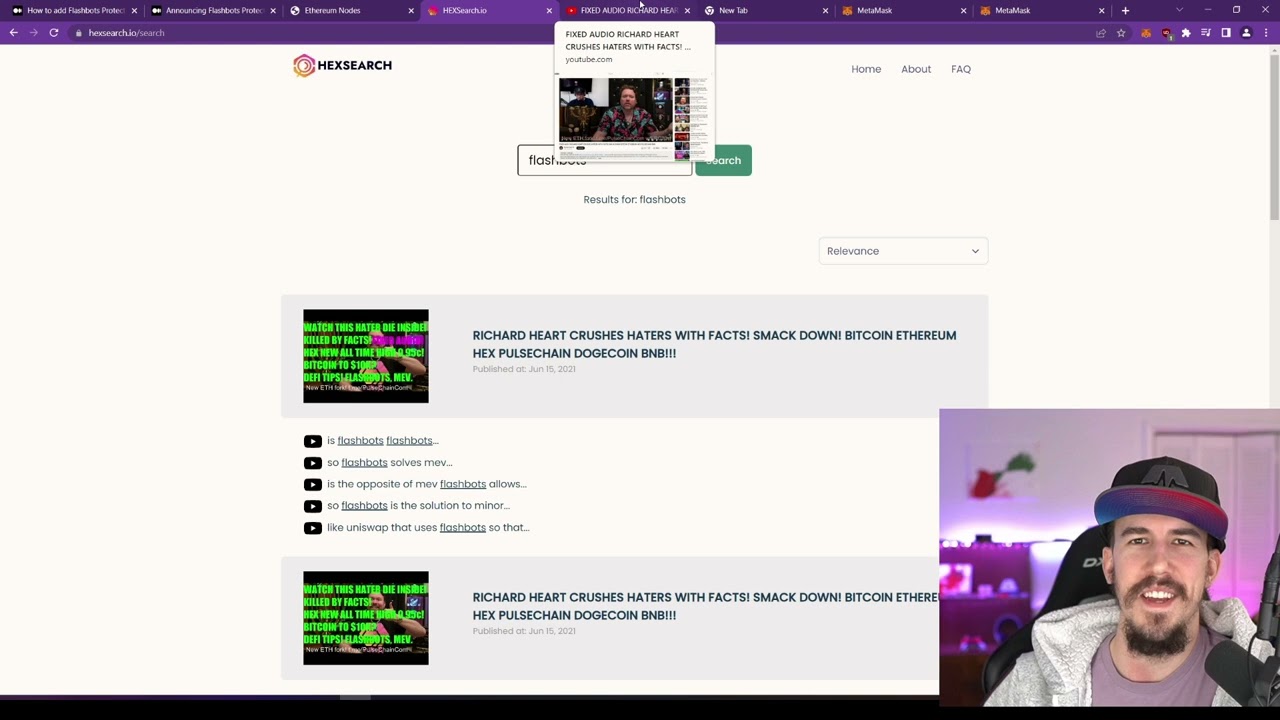Click the HEXSEARCH logo

(x=342, y=66)
